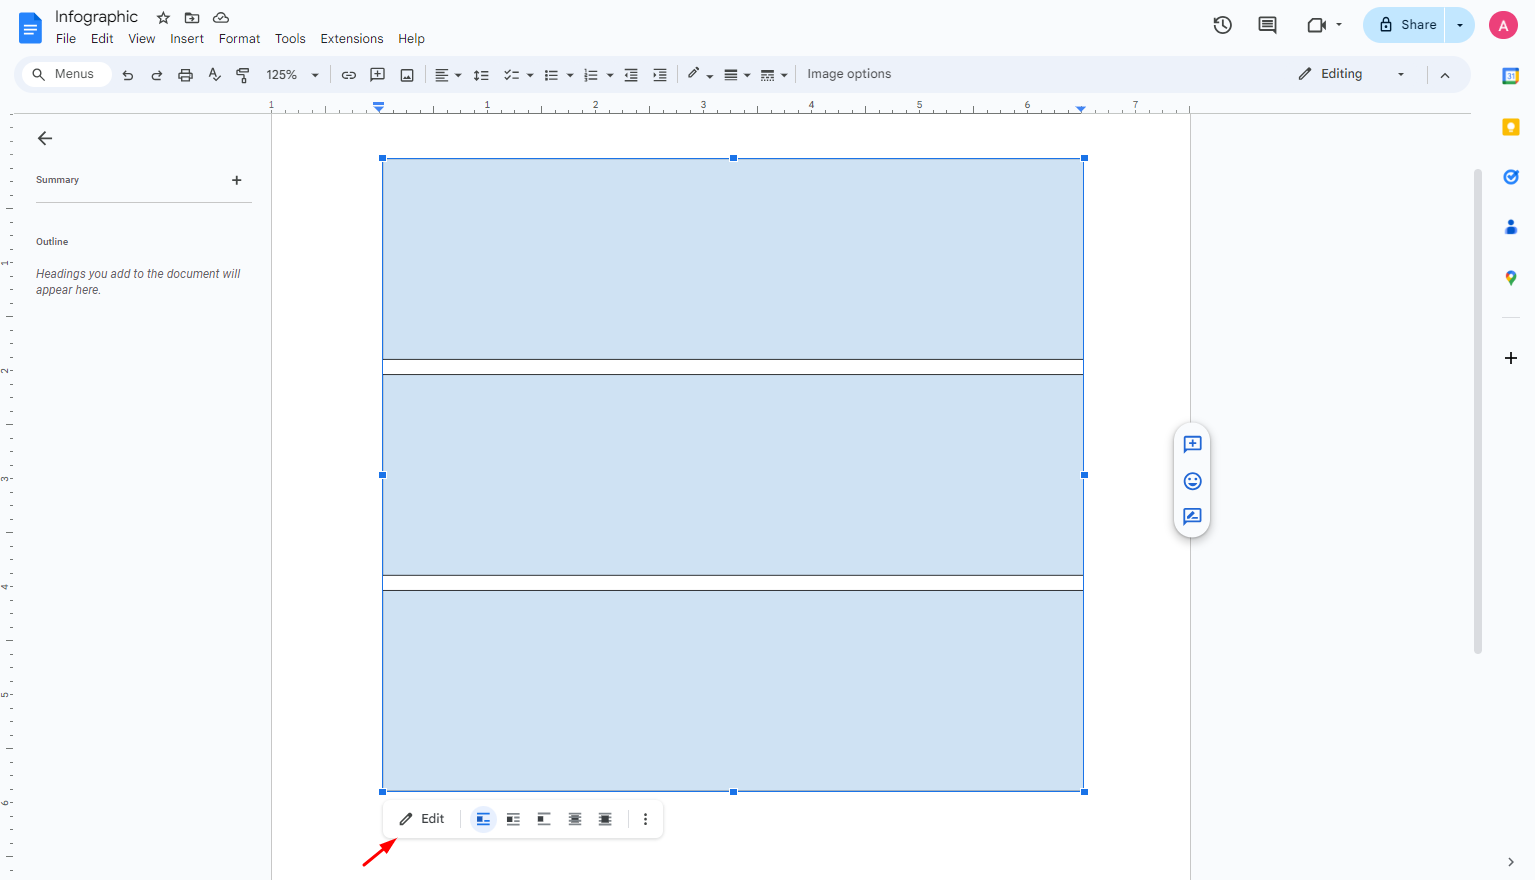Open version history via clock icon
Image resolution: width=1535 pixels, height=880 pixels.
(x=1222, y=25)
